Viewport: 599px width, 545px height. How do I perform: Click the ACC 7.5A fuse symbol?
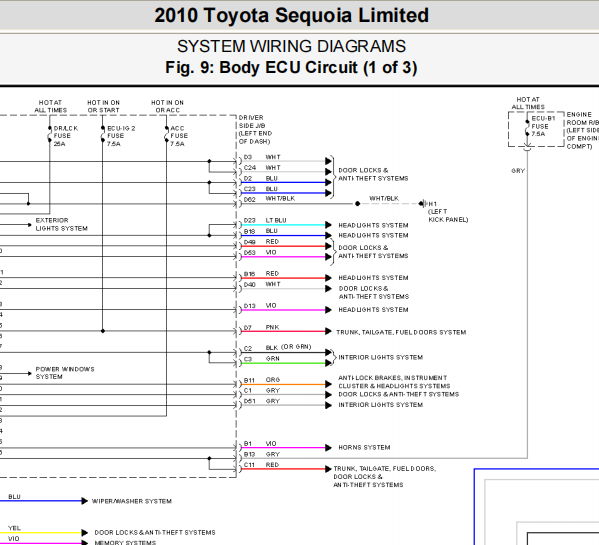tap(167, 134)
